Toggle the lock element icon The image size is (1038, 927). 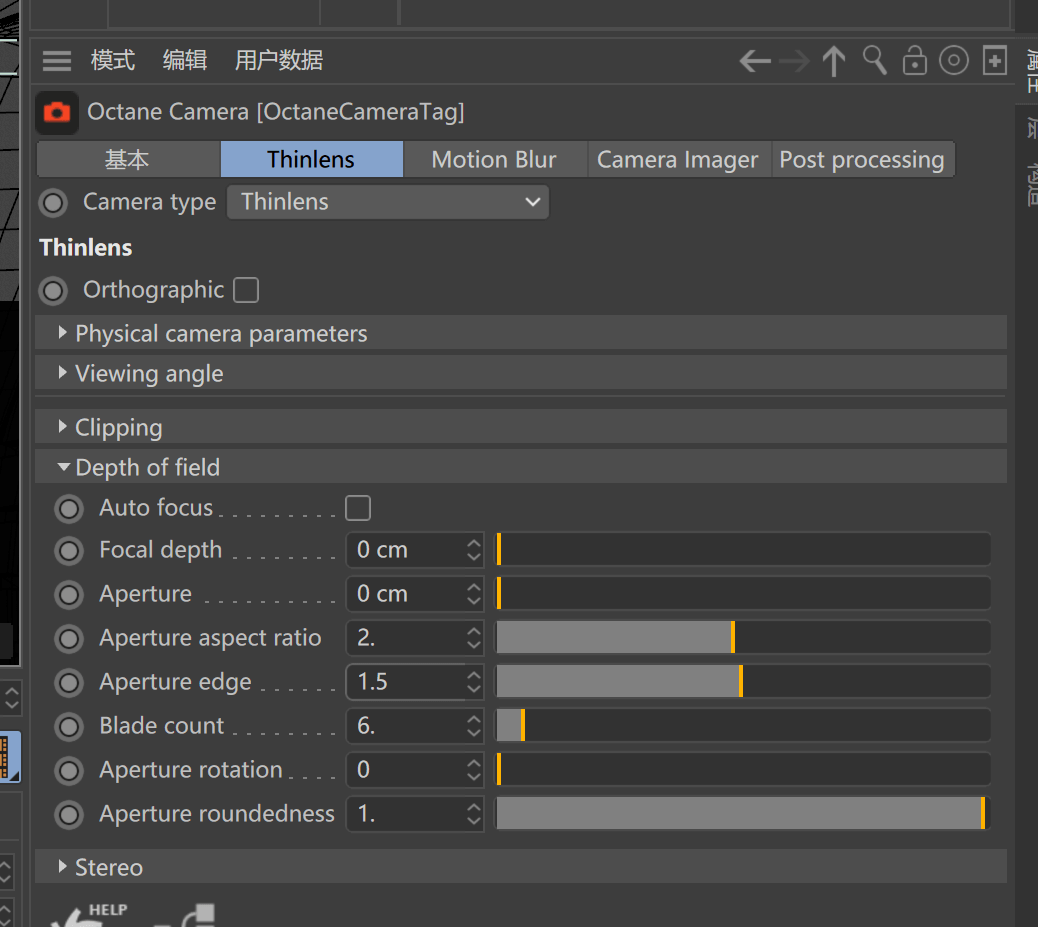point(915,61)
